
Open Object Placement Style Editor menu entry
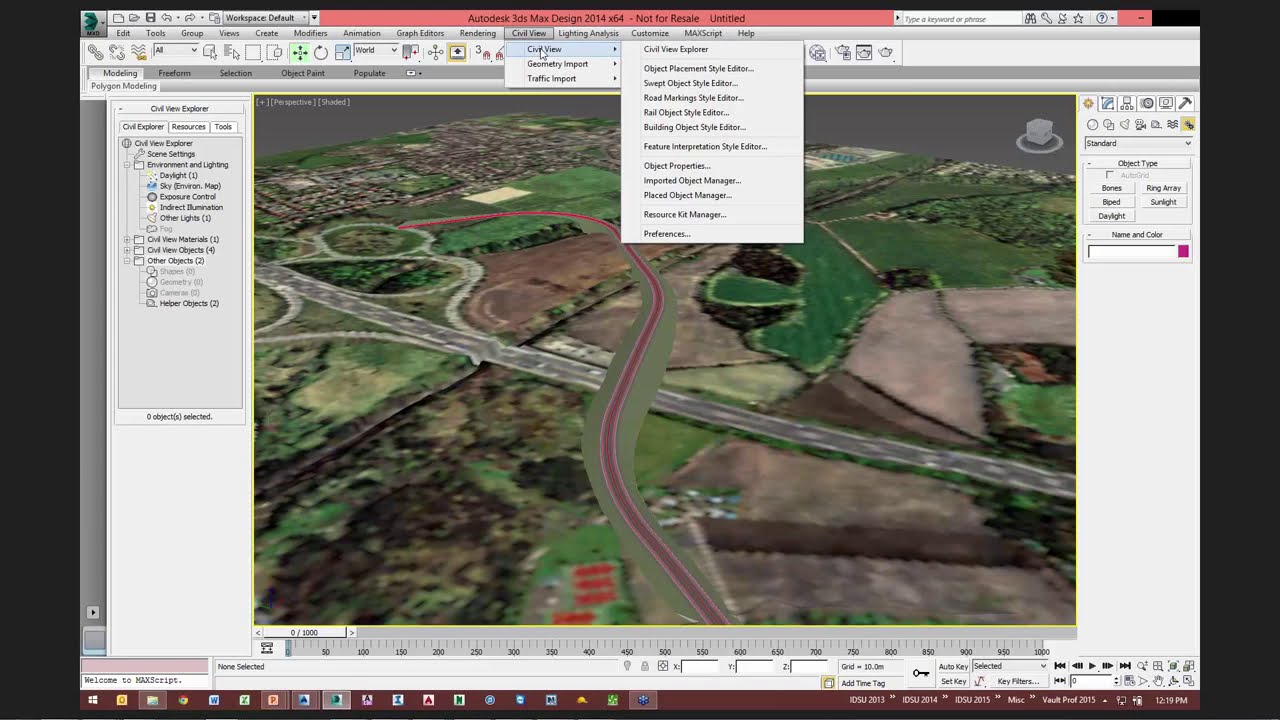click(x=699, y=69)
